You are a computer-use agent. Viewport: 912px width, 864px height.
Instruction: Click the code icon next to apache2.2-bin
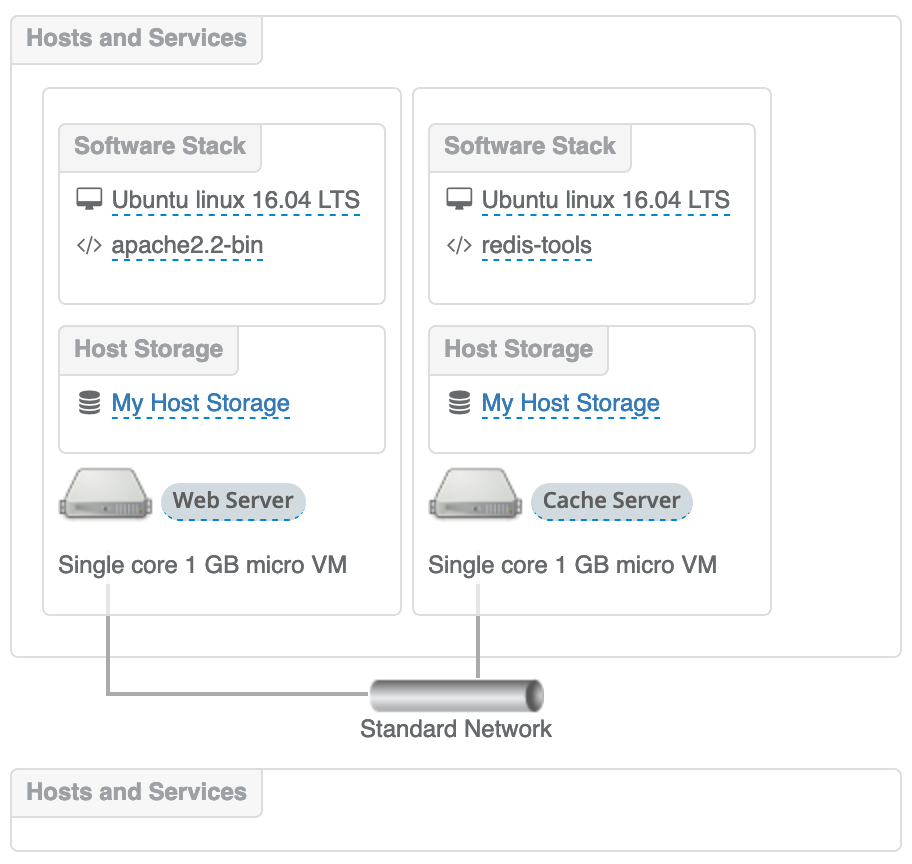click(x=89, y=246)
